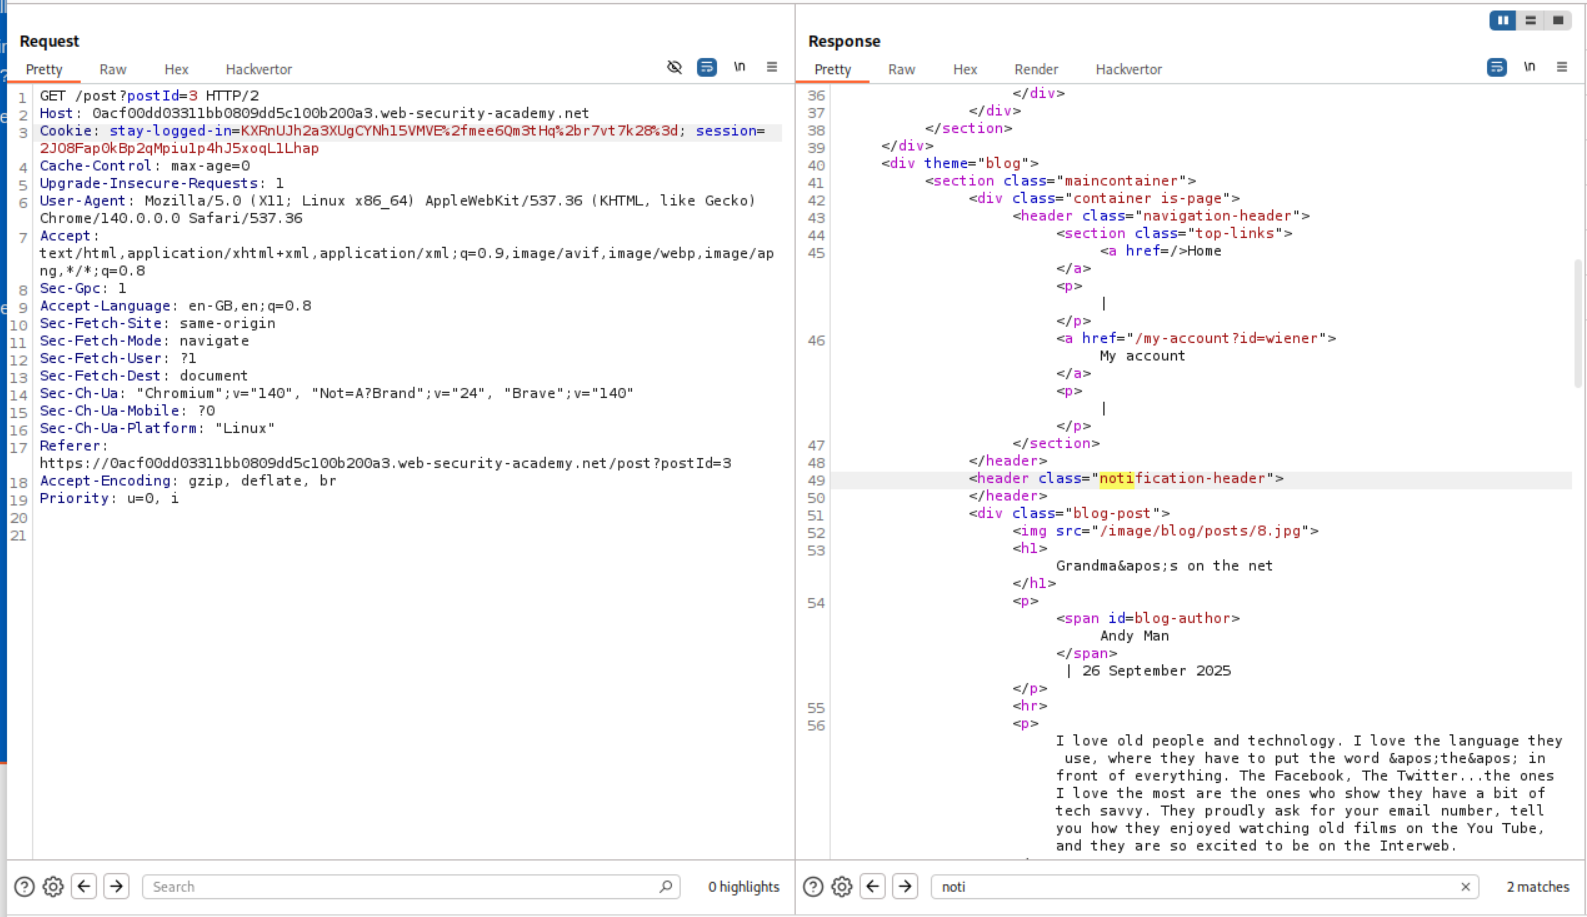
Task: Open Response panel hamburger options menu
Action: [x=1562, y=67]
